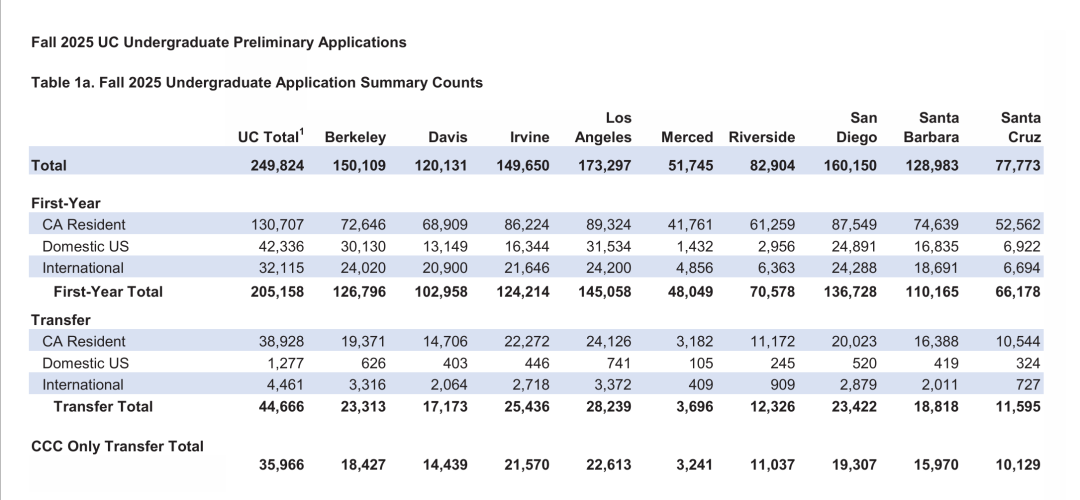Select CCC Only Transfer value 35,966
This screenshot has height=500, width=1080.
tap(281, 465)
